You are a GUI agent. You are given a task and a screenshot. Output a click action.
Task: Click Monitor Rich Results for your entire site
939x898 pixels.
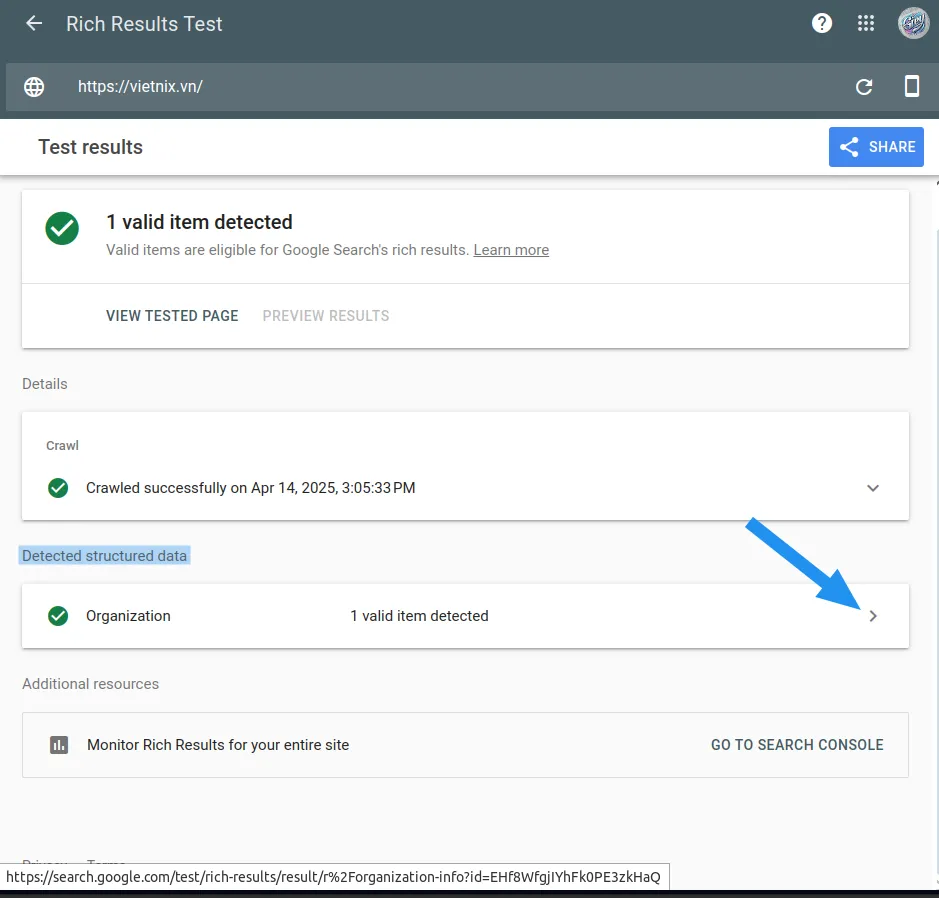218,745
